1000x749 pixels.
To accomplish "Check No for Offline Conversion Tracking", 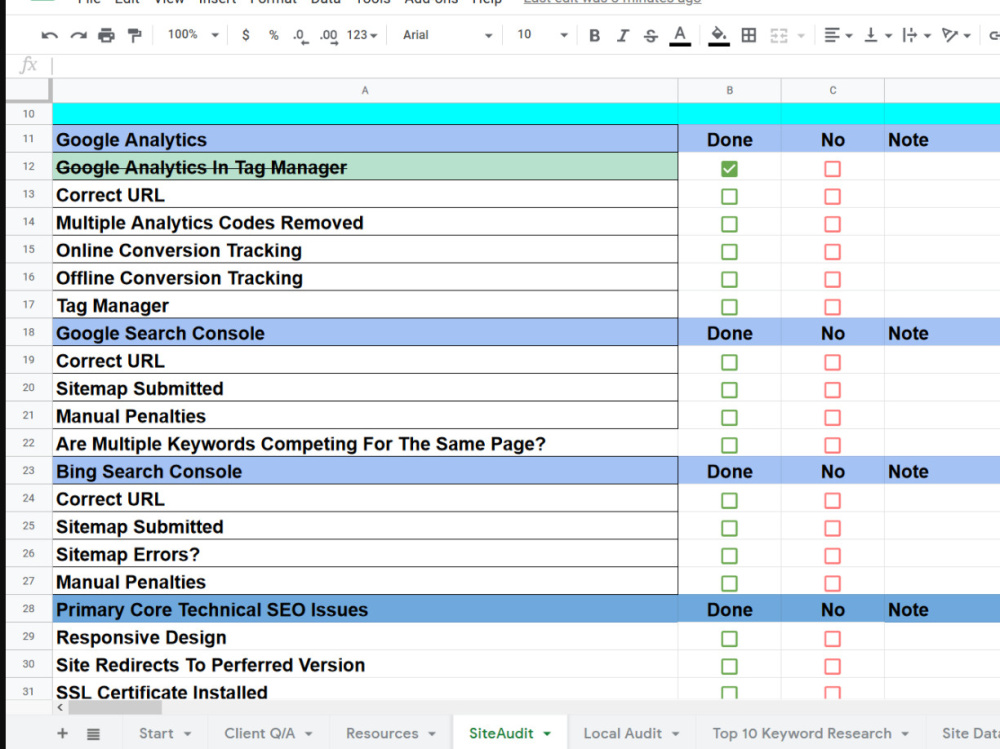I will coord(832,279).
